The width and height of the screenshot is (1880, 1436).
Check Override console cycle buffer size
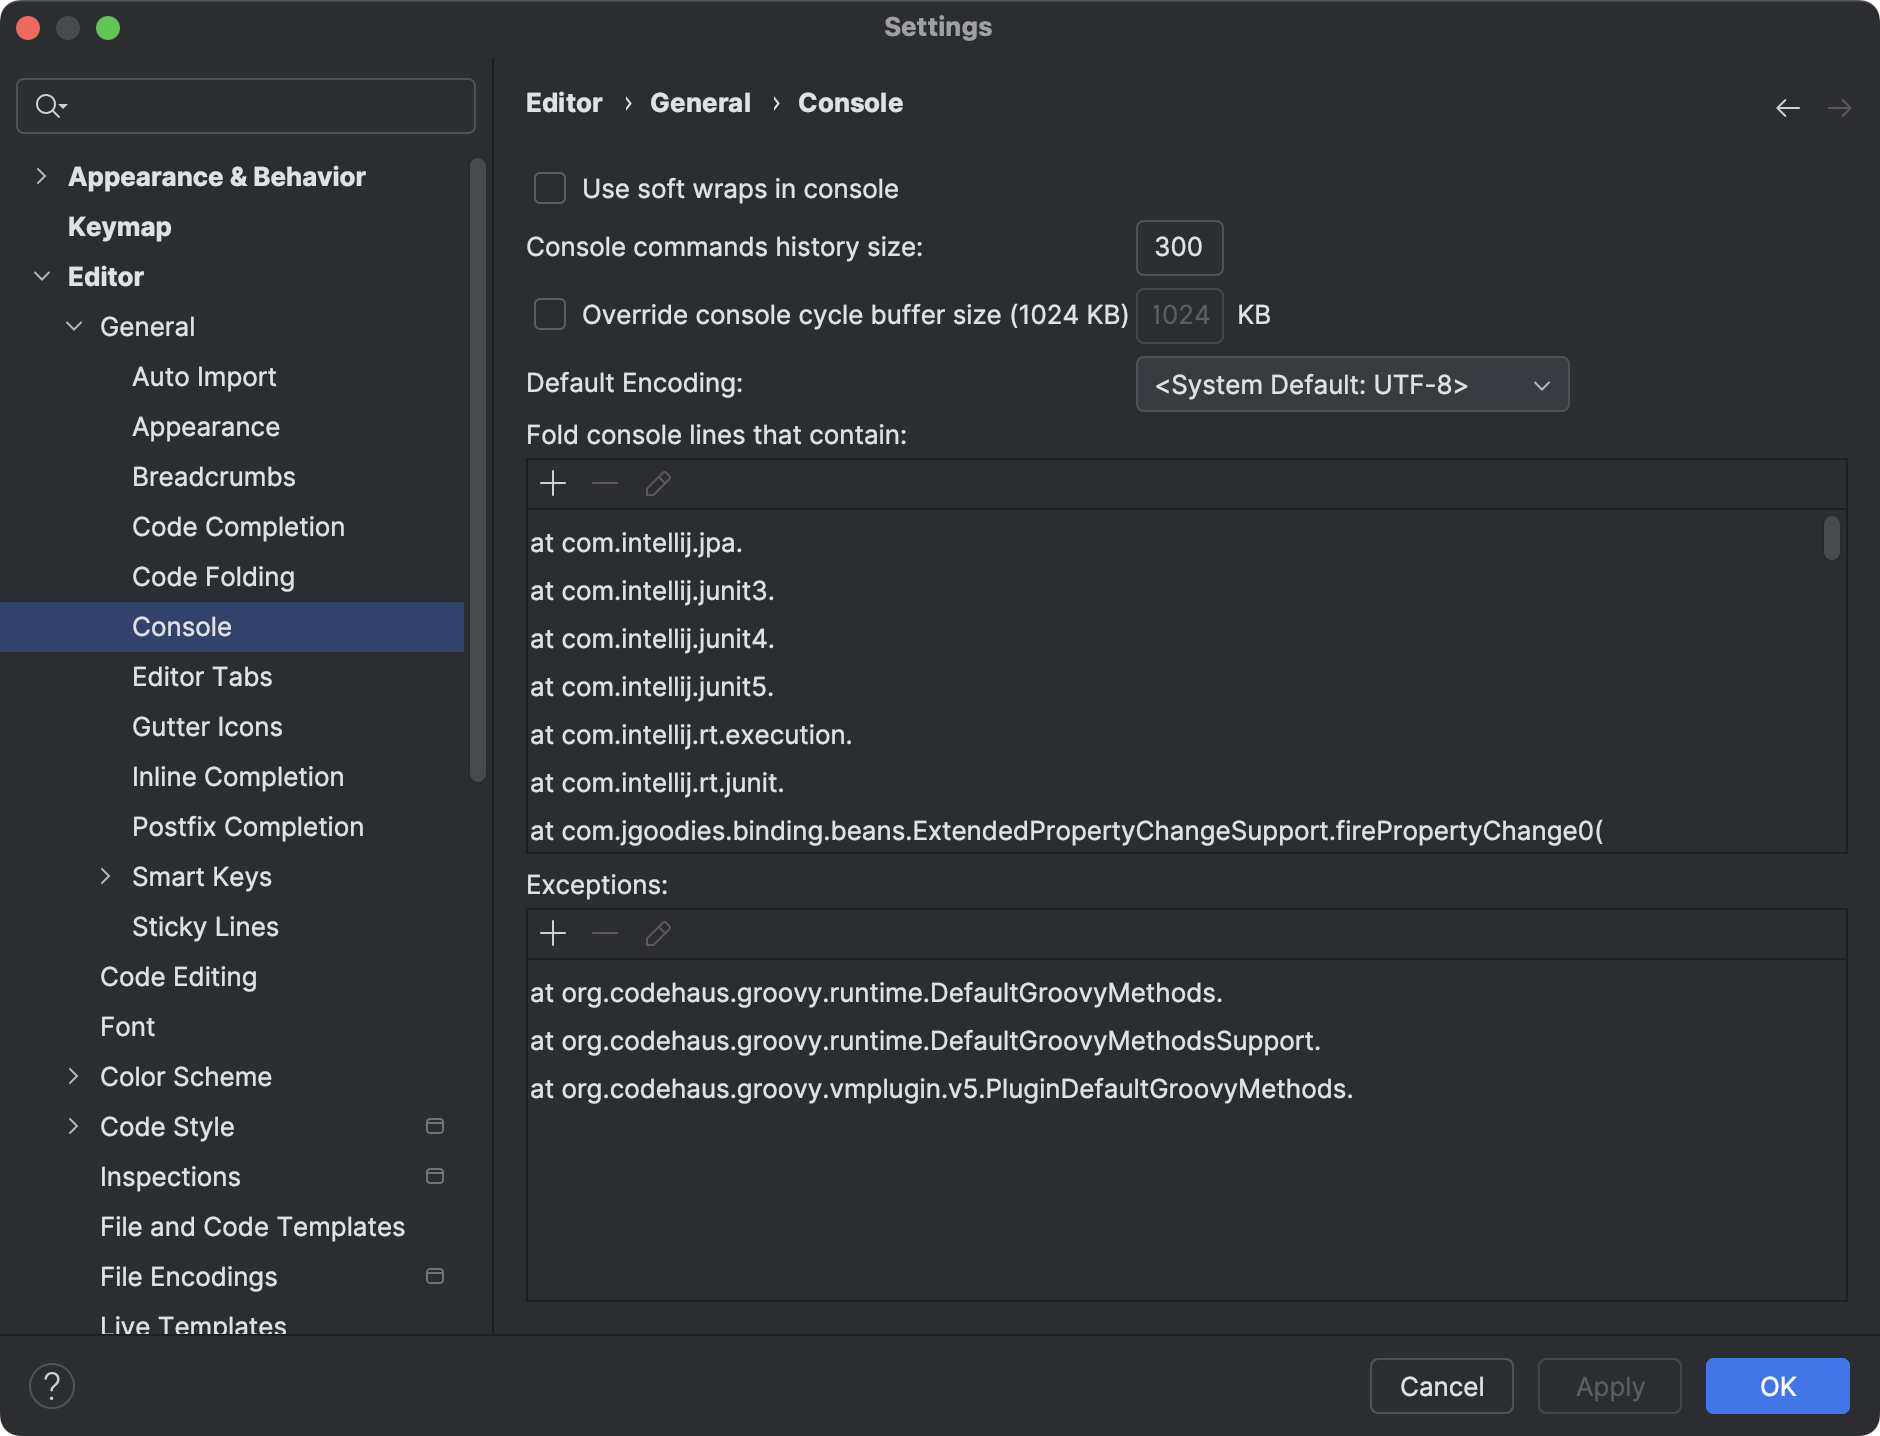tap(550, 315)
